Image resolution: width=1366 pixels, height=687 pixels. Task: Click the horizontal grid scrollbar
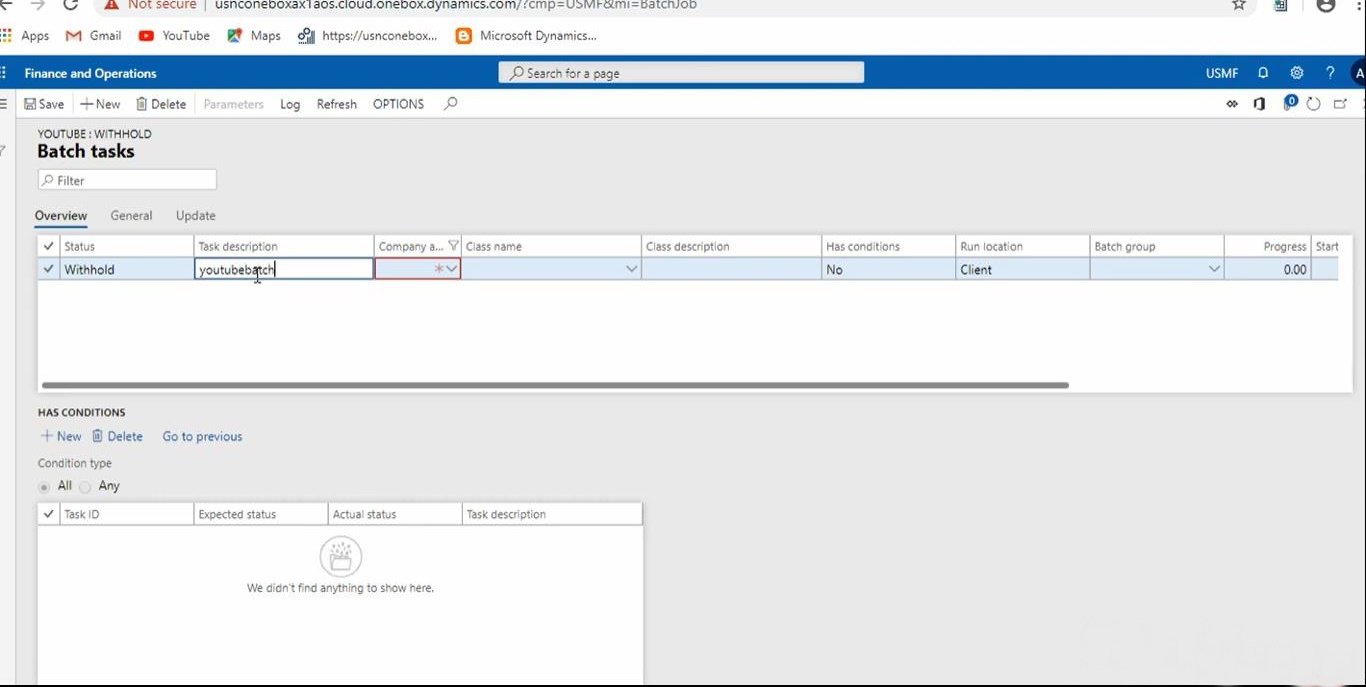555,385
